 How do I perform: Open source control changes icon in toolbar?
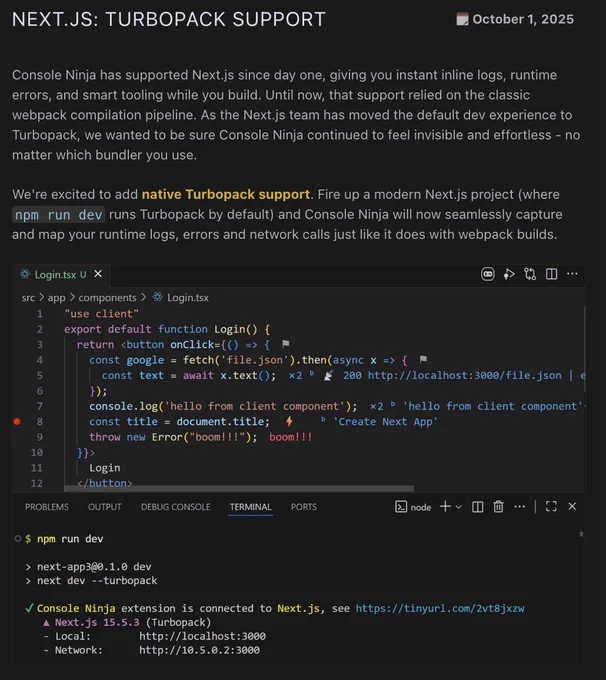tap(530, 274)
